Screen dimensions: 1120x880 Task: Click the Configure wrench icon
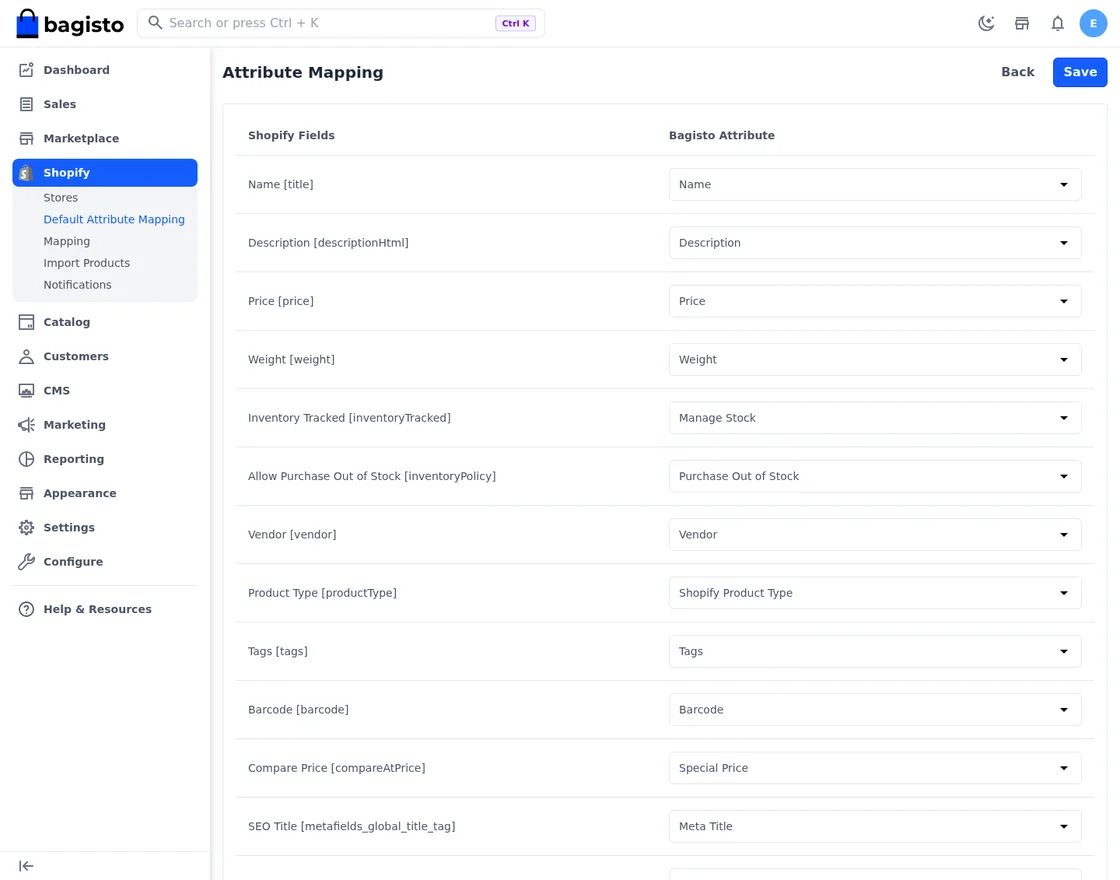pyautogui.click(x=26, y=562)
